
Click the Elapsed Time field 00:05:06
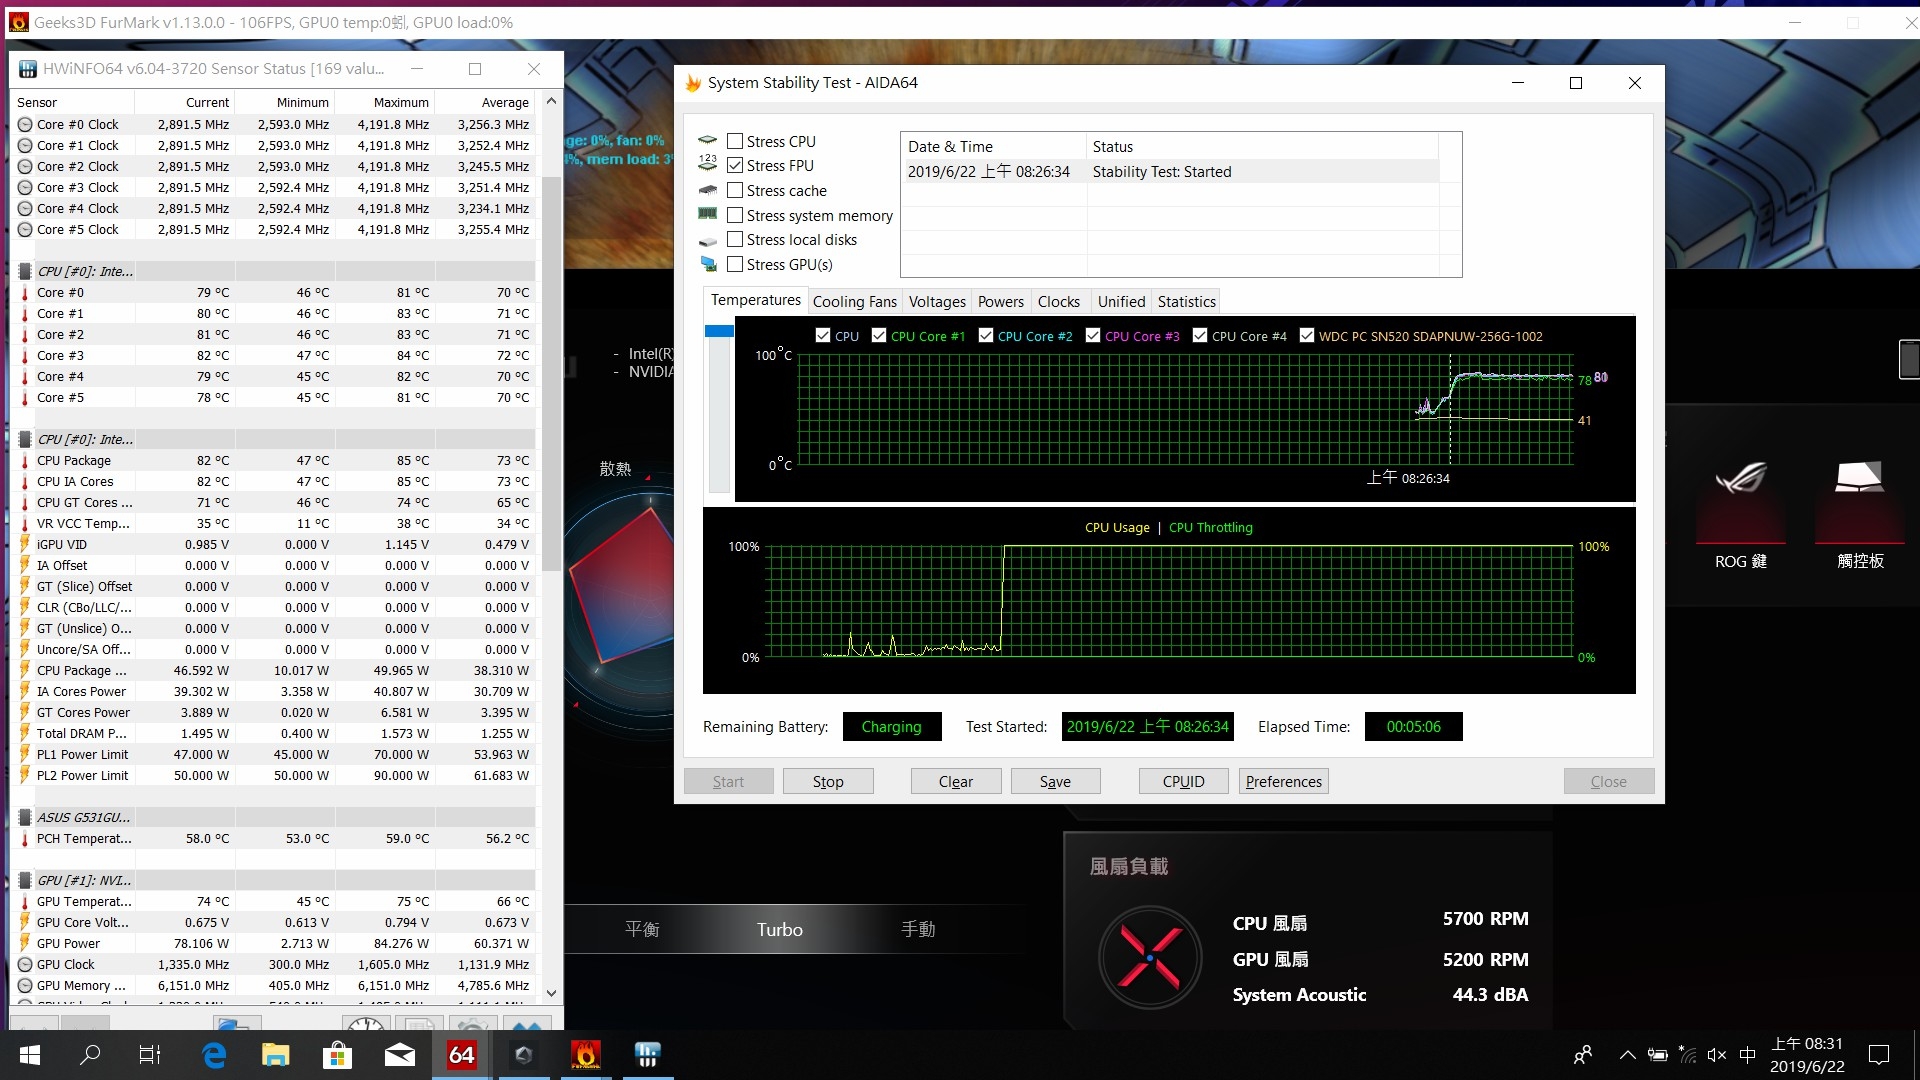(x=1413, y=727)
